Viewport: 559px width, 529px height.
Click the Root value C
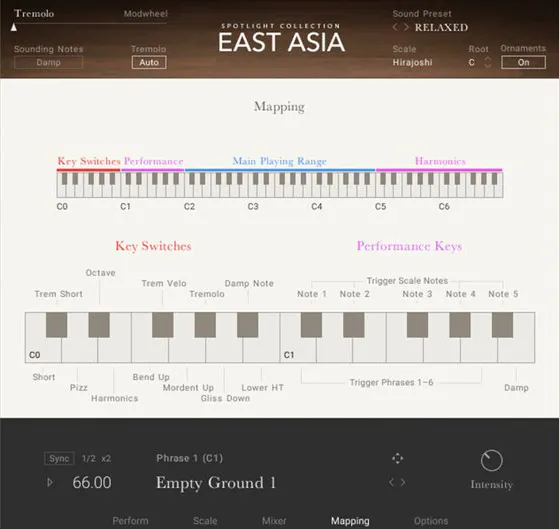(472, 62)
